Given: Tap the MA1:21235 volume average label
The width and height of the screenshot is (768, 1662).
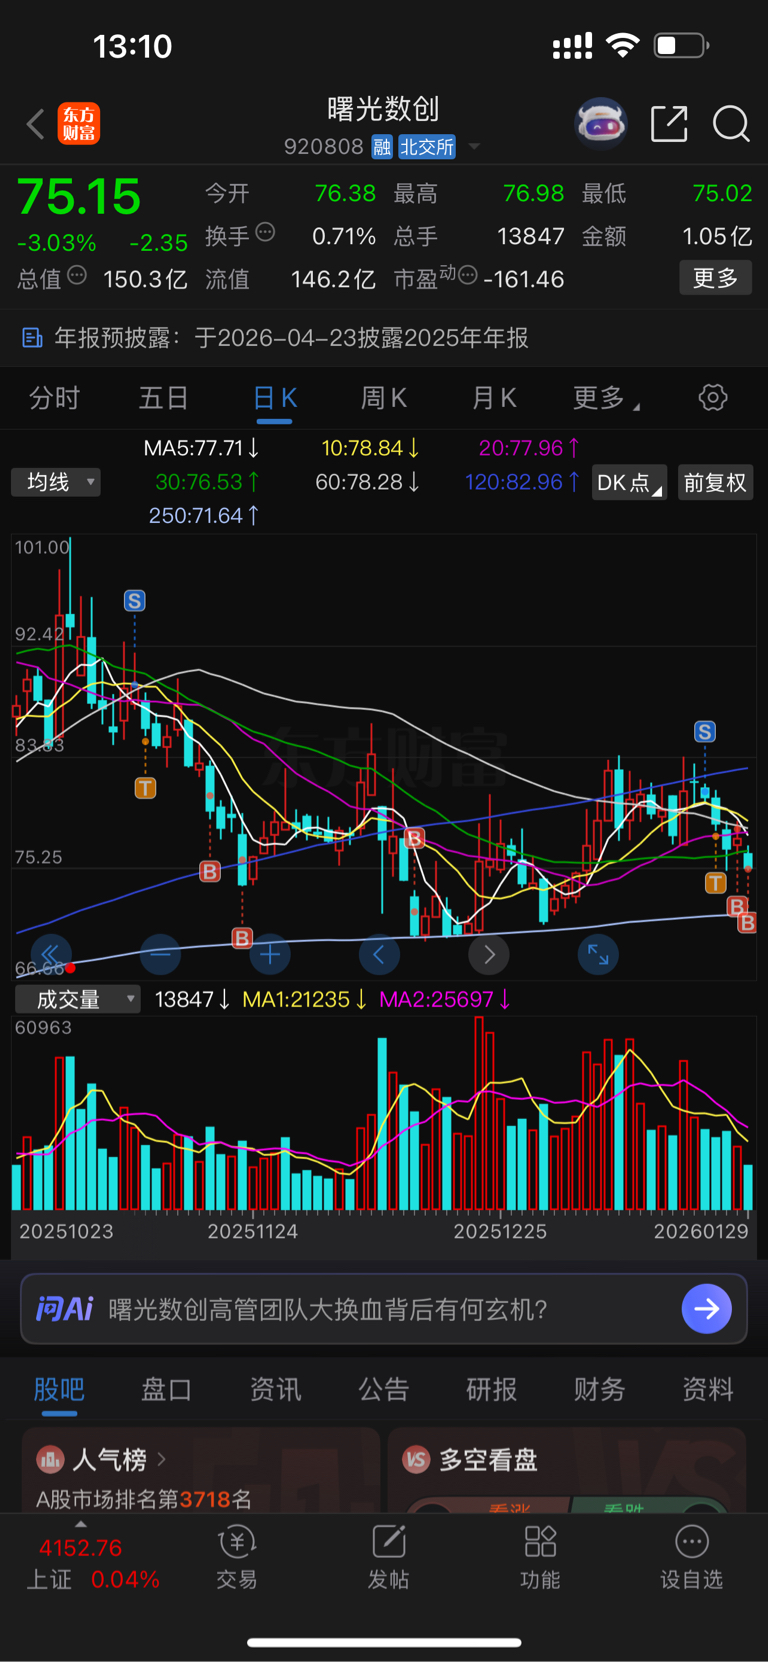Looking at the screenshot, I should coord(305,999).
